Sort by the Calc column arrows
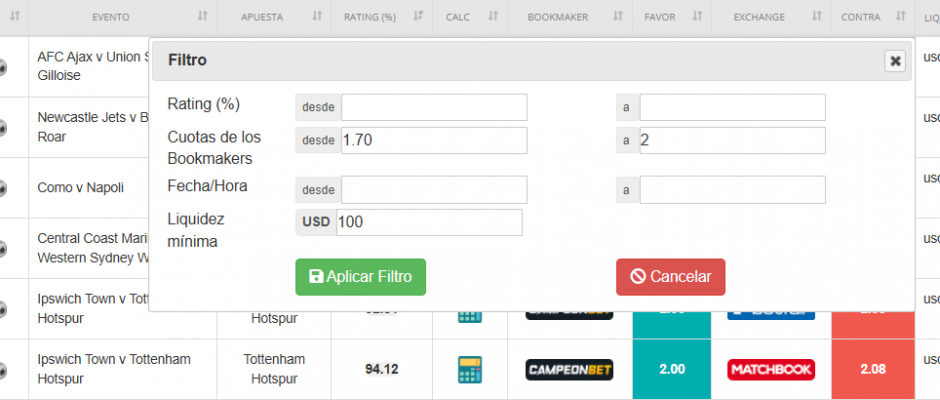This screenshot has width=940, height=400. 493,17
